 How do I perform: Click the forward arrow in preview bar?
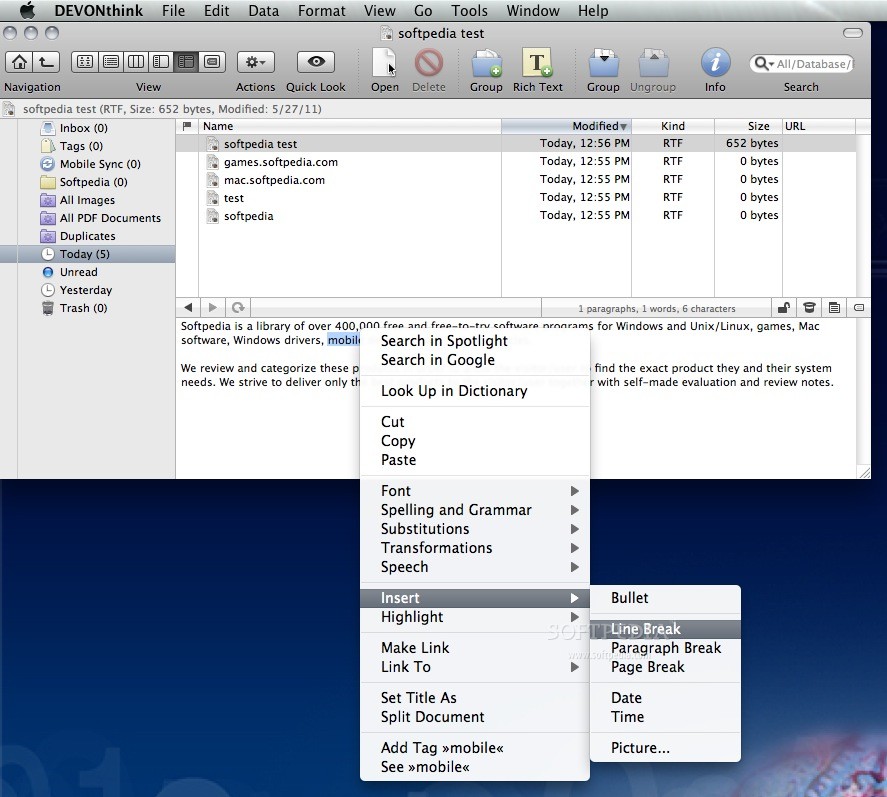point(213,308)
